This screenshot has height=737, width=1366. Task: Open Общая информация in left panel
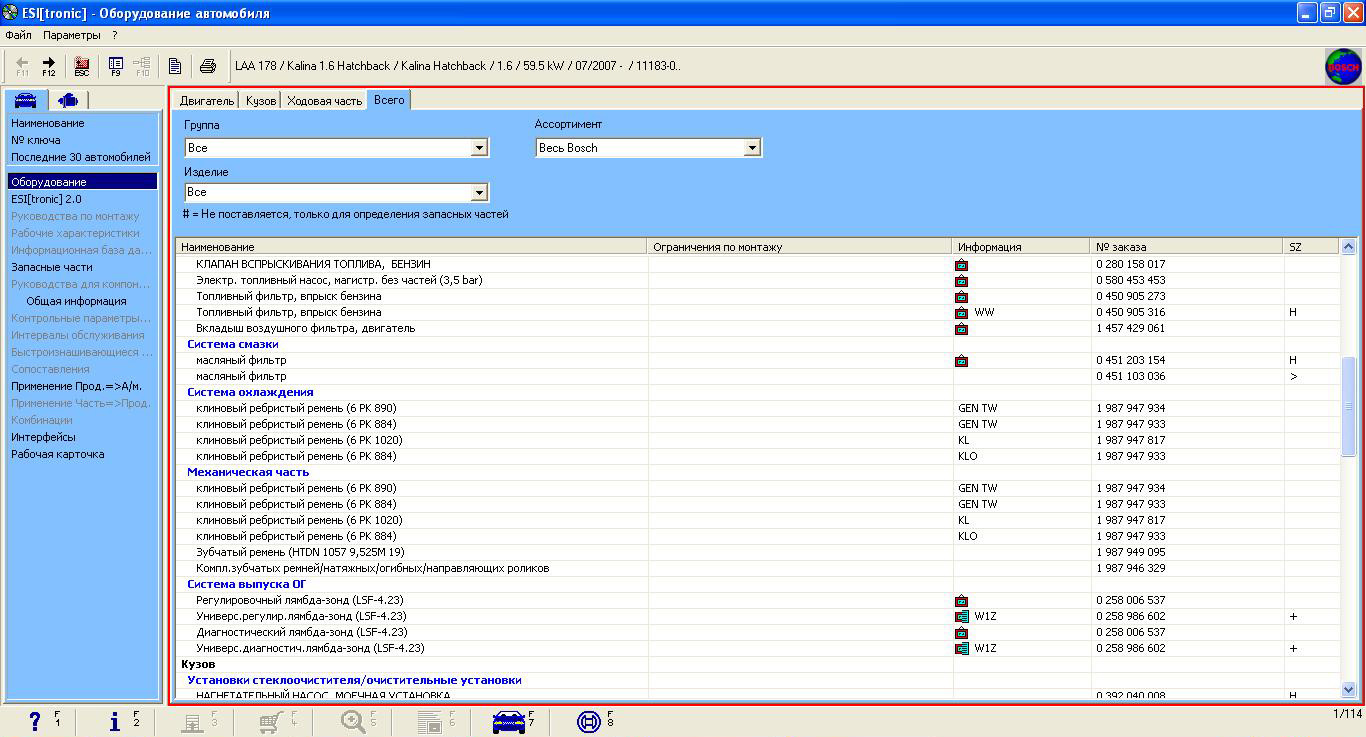point(76,301)
